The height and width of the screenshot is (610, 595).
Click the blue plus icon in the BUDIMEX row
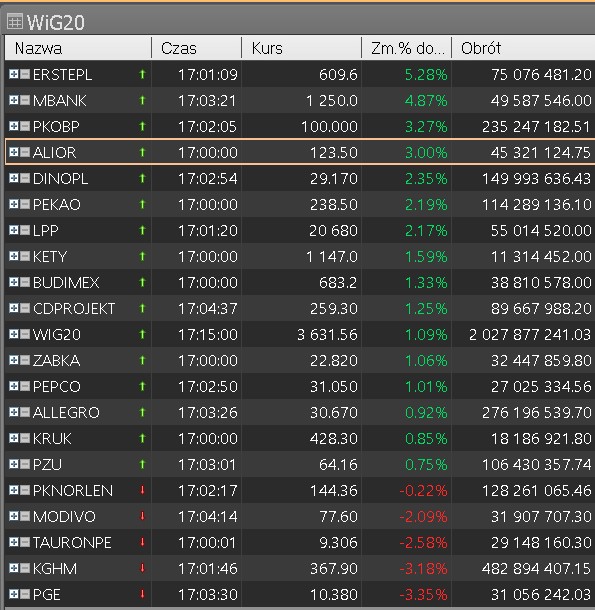pos(14,282)
